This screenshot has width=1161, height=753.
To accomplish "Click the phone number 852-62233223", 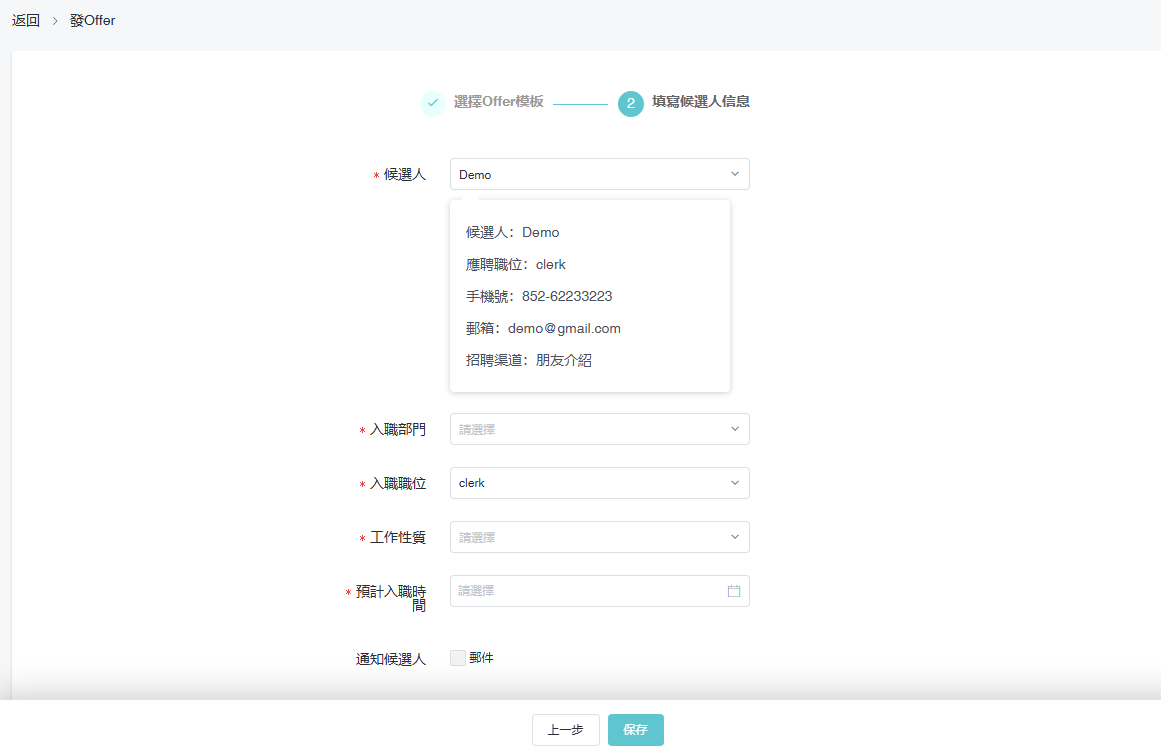I will pos(566,296).
